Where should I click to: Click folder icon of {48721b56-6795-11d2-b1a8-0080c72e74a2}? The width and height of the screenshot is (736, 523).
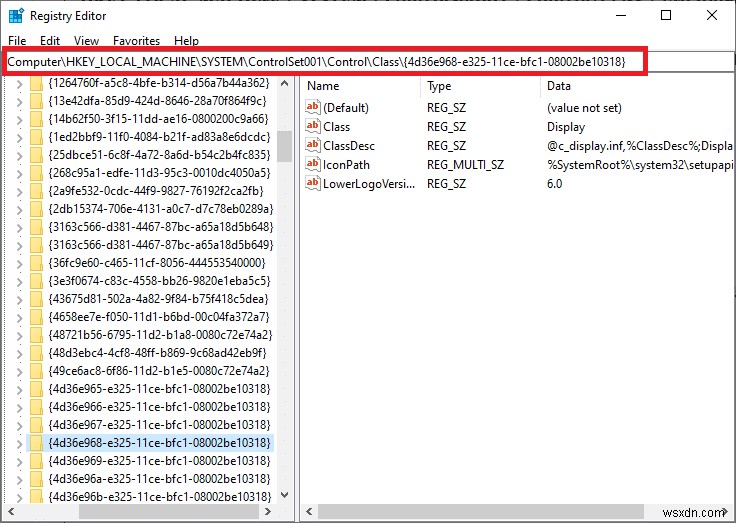click(x=36, y=335)
